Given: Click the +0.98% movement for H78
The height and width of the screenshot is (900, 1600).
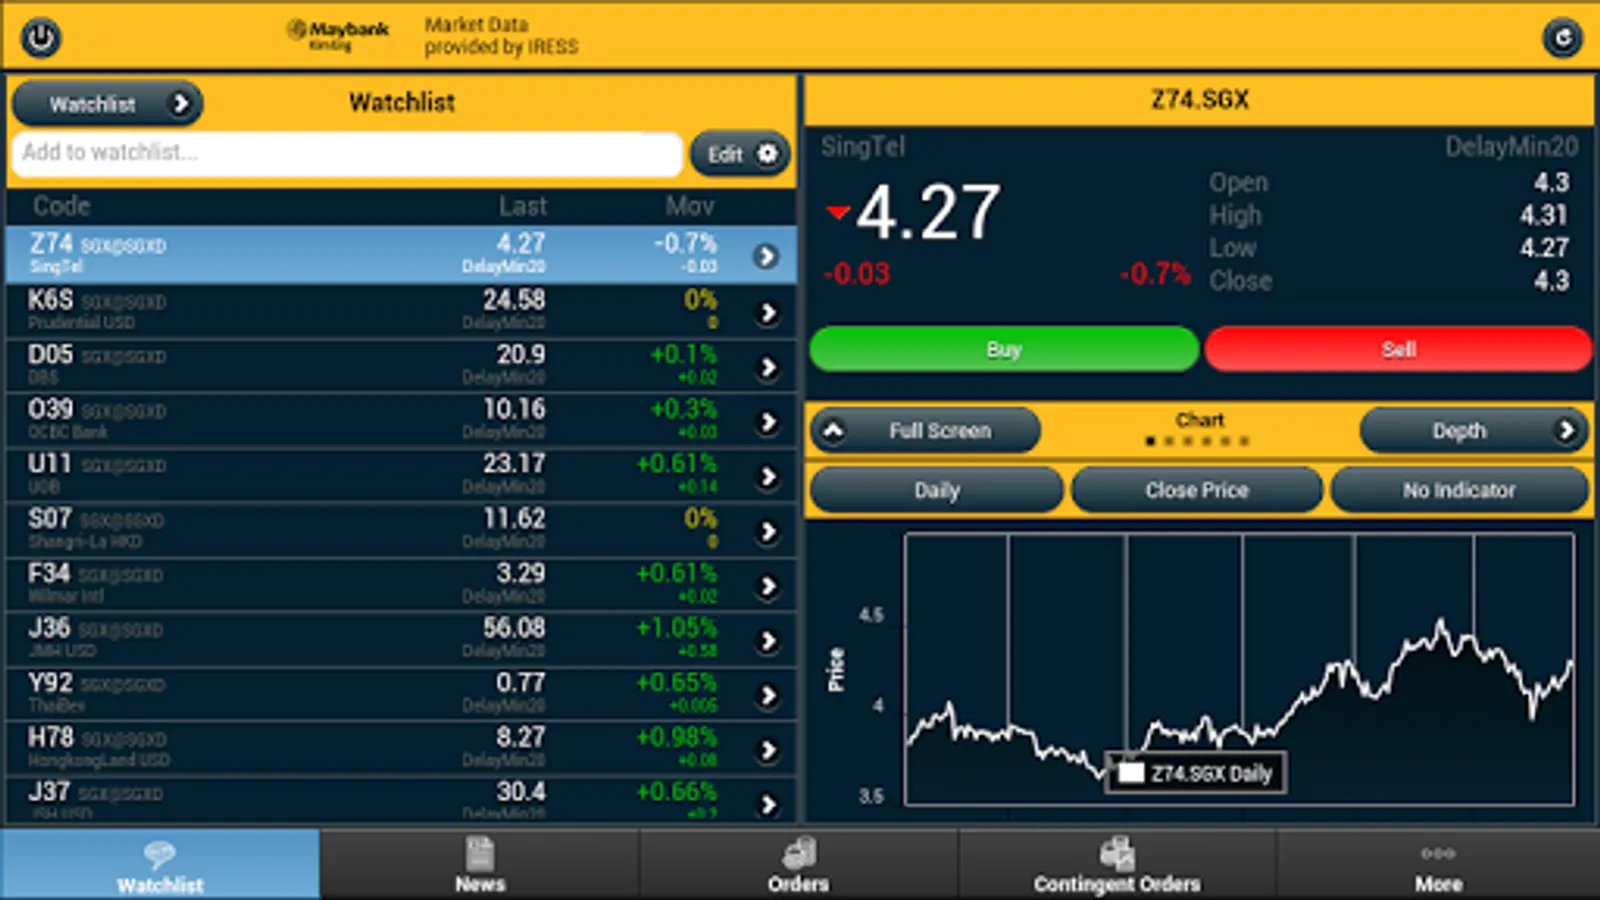Looking at the screenshot, I should [677, 737].
